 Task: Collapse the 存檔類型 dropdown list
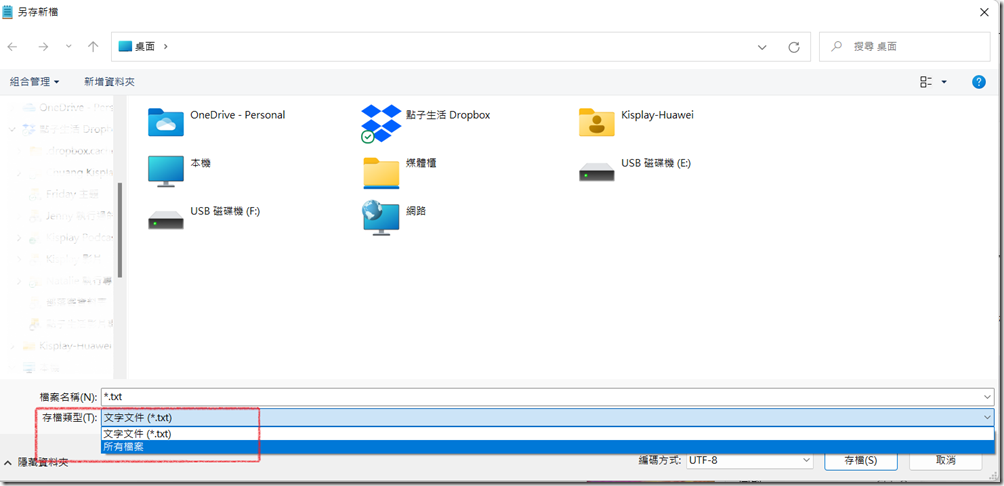(988, 417)
